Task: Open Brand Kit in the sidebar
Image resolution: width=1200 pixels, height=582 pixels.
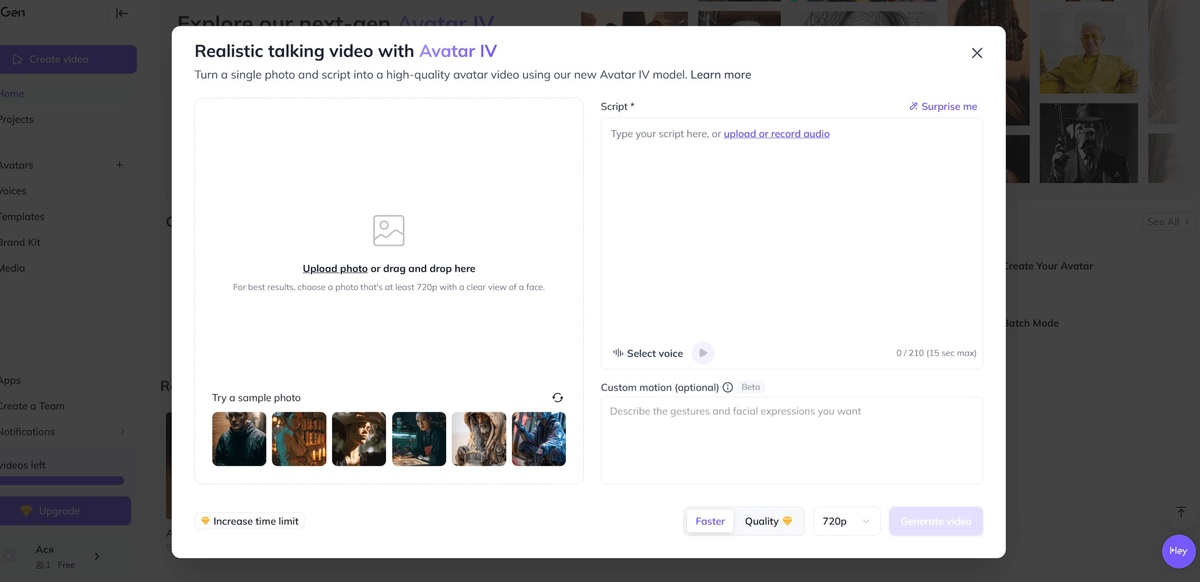Action: [x=20, y=243]
